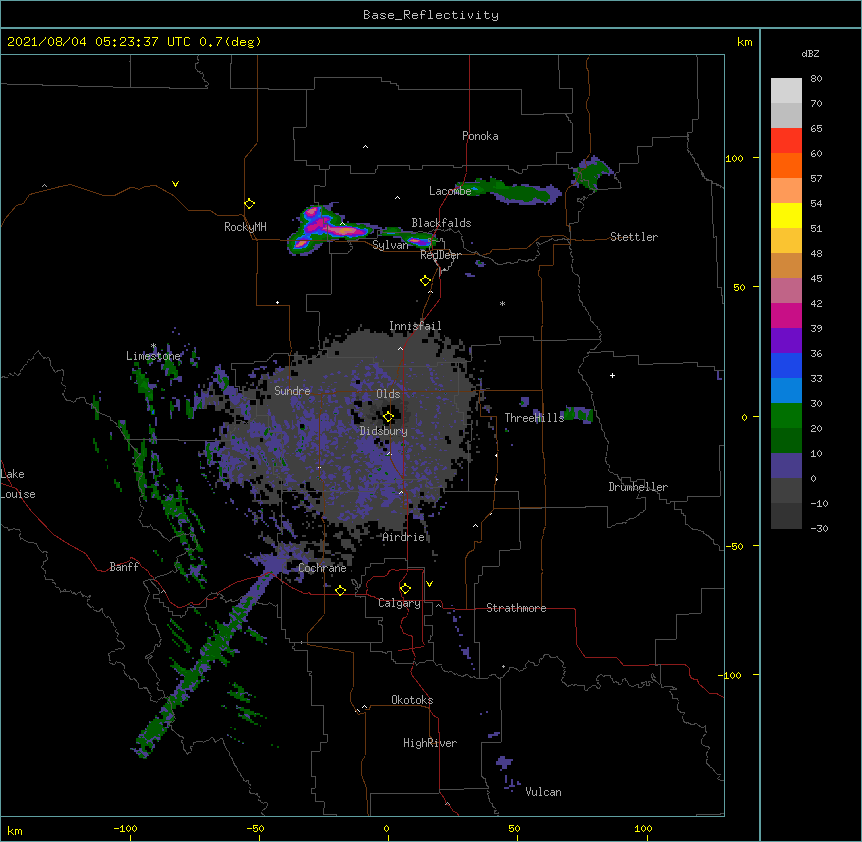Select the light blue 30-33 dBZ swatch
The height and width of the screenshot is (842, 862).
coord(786,390)
